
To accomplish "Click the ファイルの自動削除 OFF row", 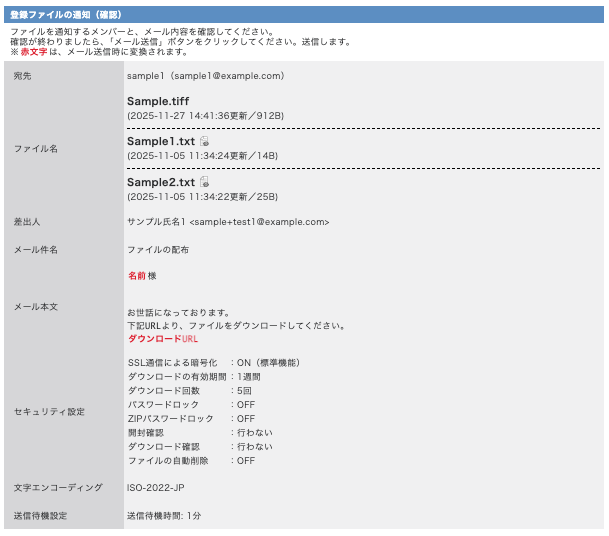I will pyautogui.click(x=191, y=461).
